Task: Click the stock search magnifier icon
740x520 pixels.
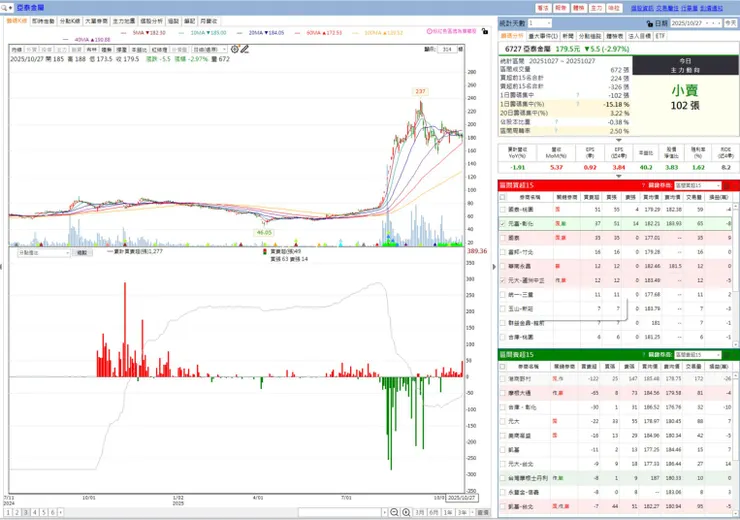Action: (x=4, y=8)
